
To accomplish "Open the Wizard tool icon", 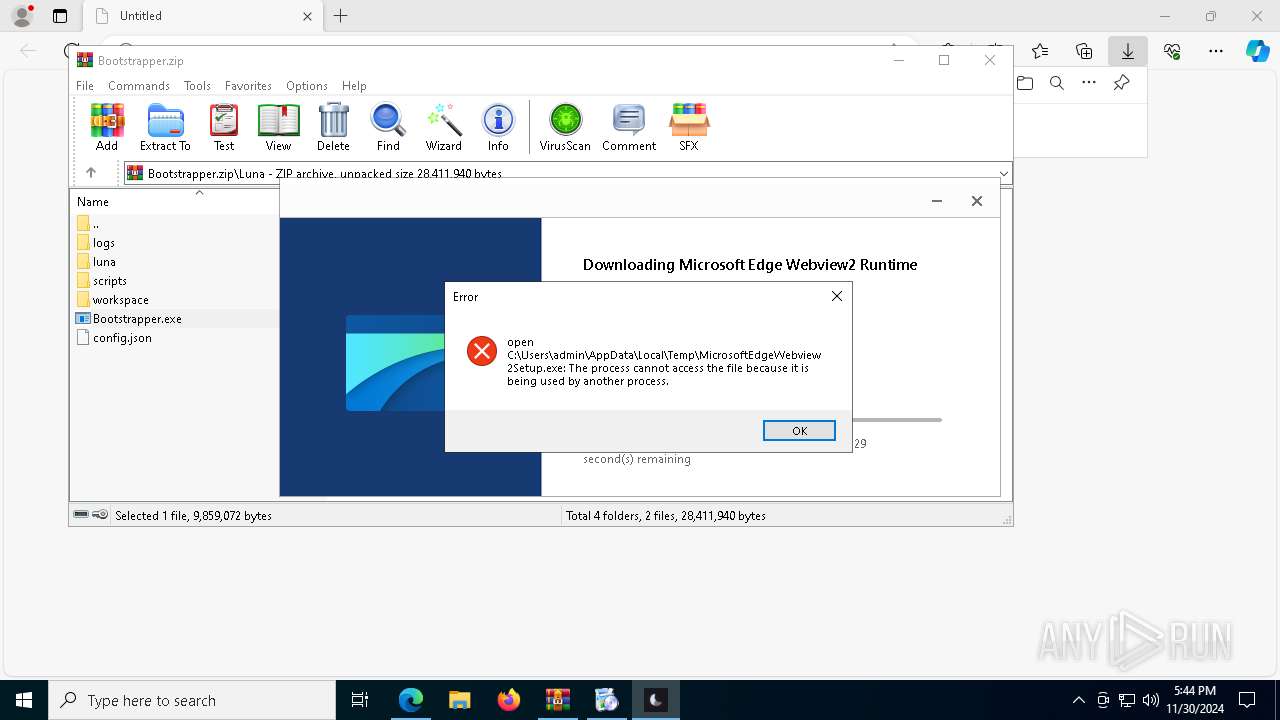I will coord(444,127).
